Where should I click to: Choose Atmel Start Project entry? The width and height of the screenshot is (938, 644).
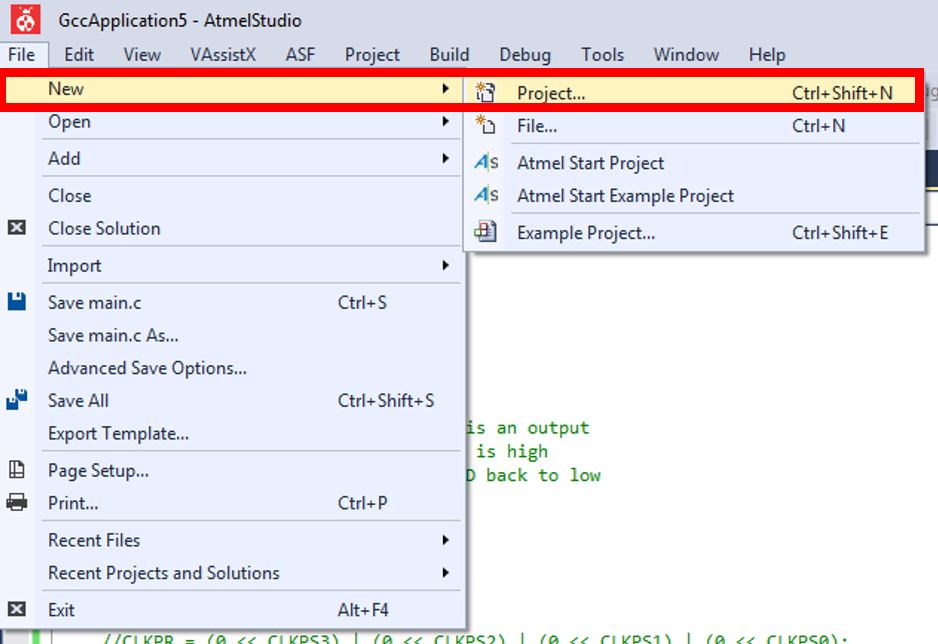694,163
